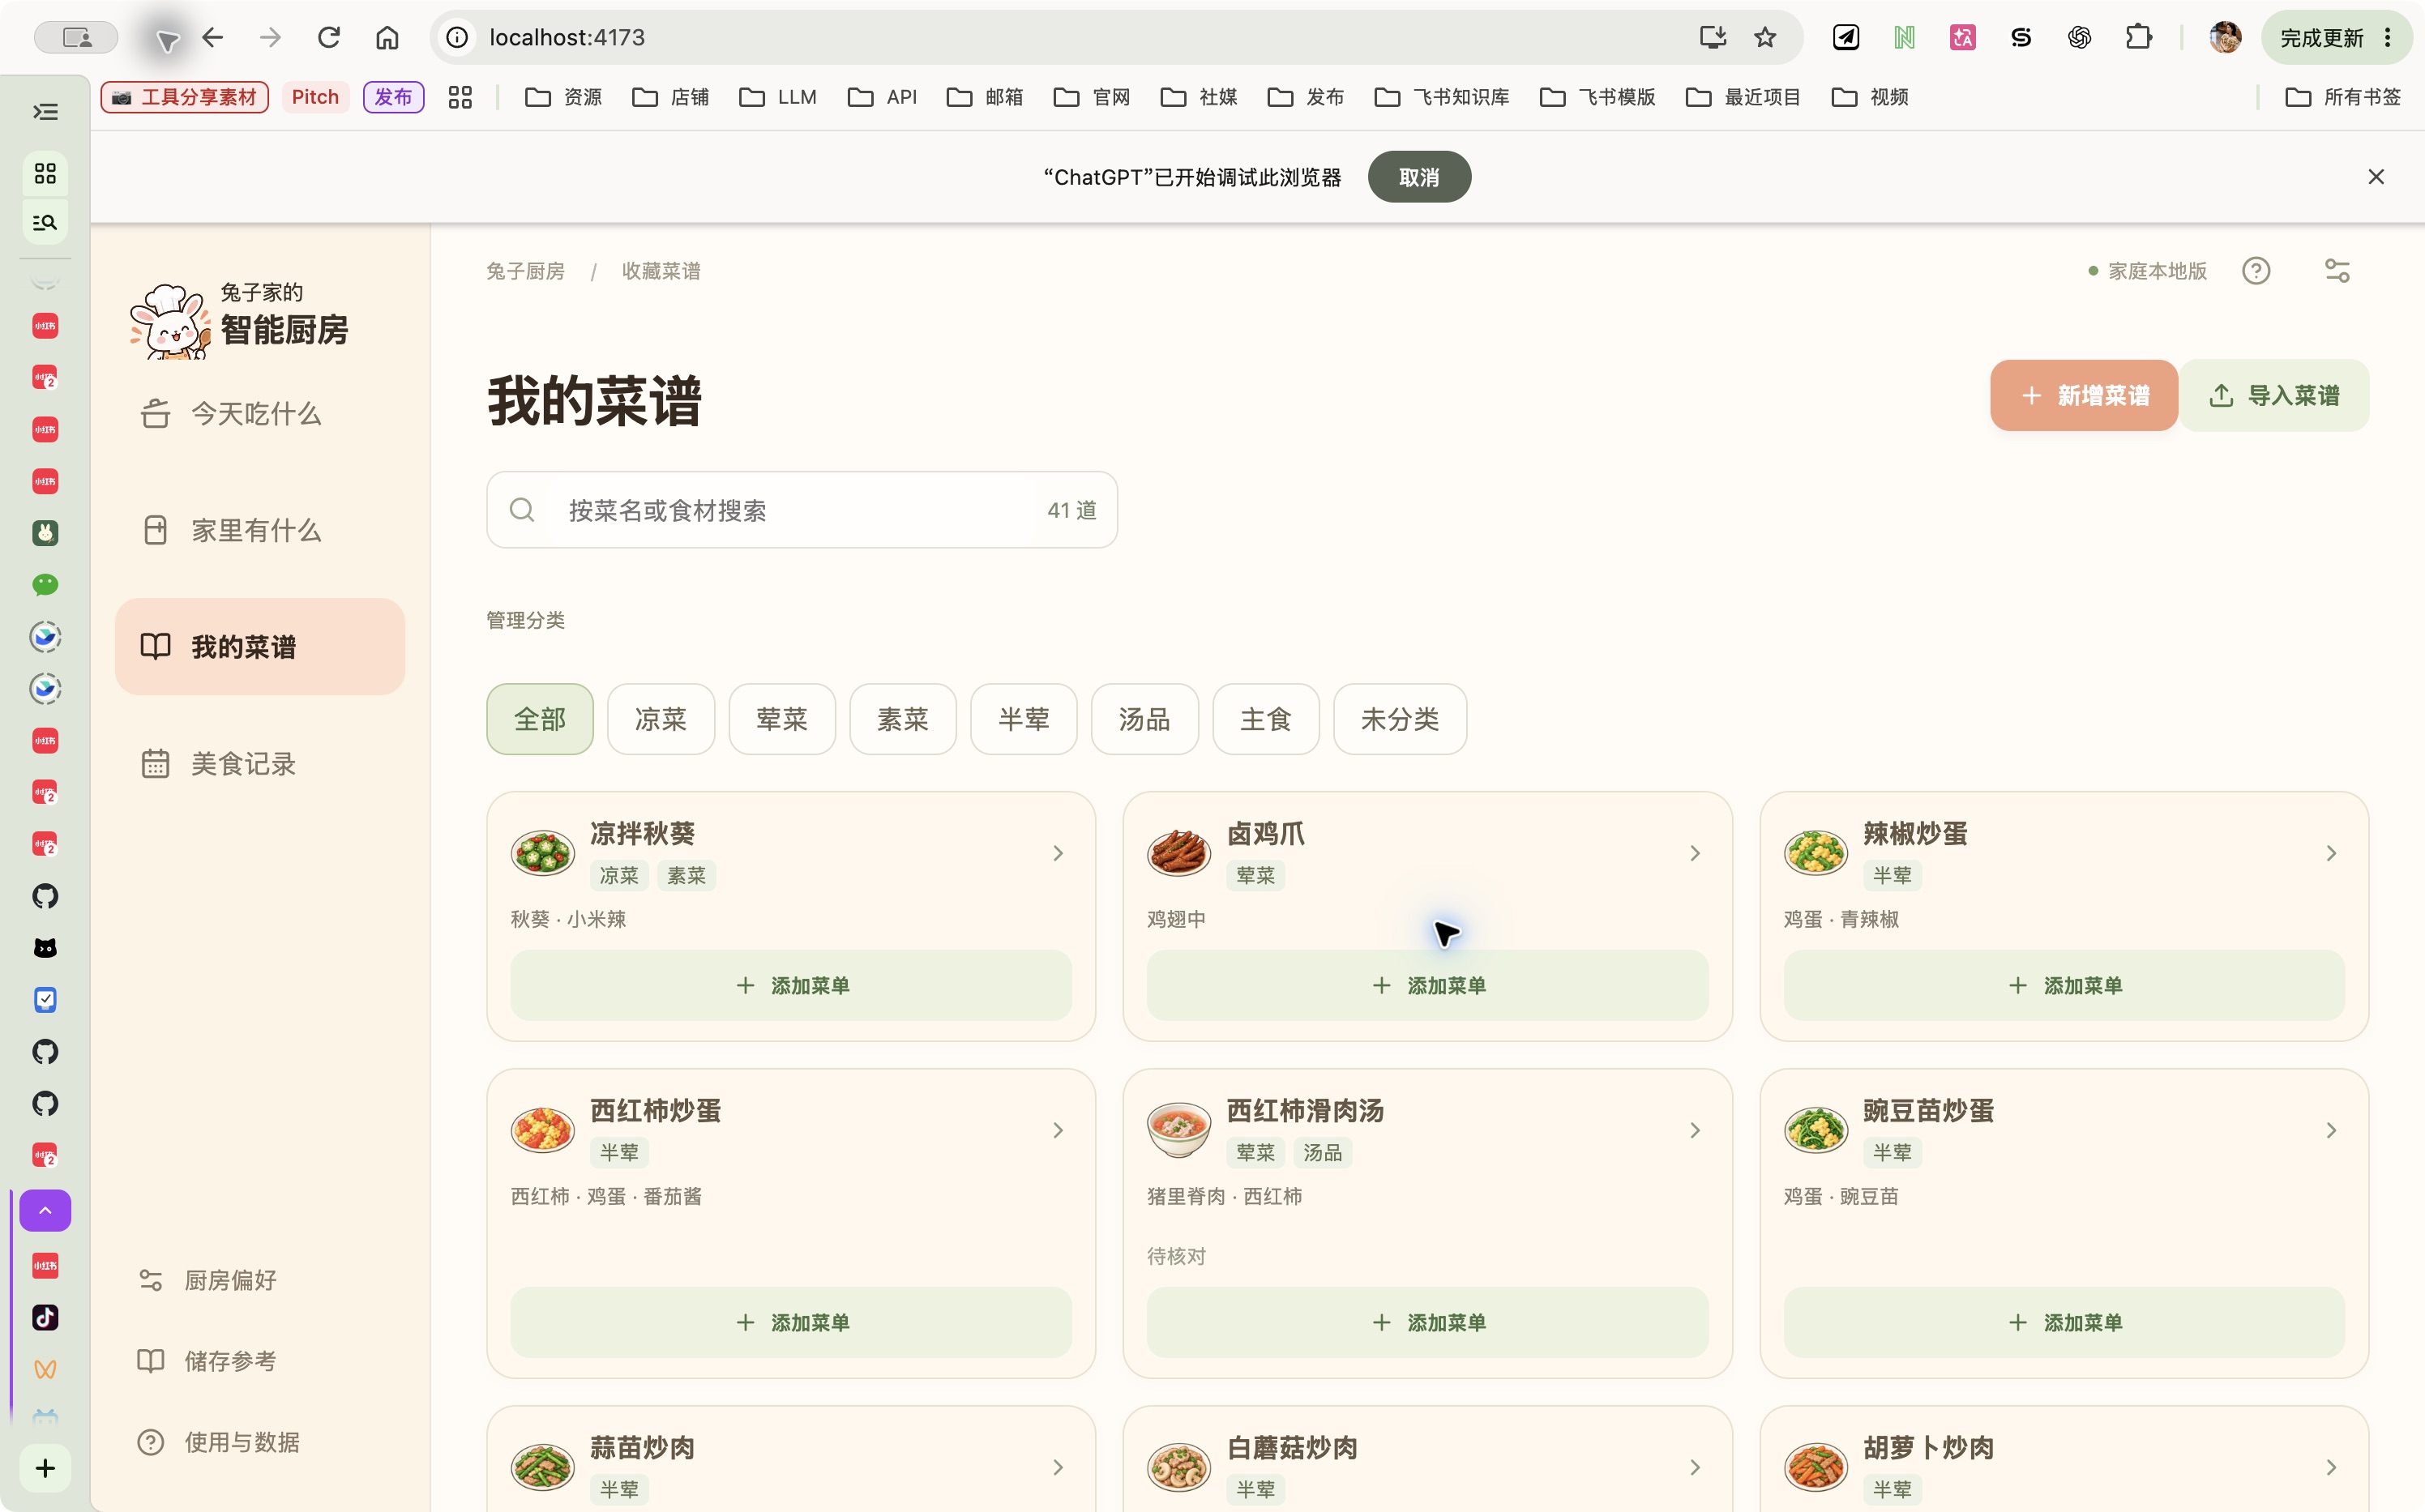Expand the 蒜苗炒肉 card chevron
2425x1512 pixels.
pyautogui.click(x=1058, y=1467)
